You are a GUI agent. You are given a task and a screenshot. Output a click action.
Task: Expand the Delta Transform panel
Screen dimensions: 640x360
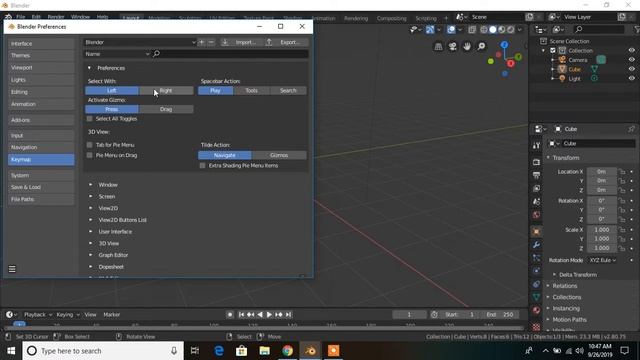(x=554, y=275)
